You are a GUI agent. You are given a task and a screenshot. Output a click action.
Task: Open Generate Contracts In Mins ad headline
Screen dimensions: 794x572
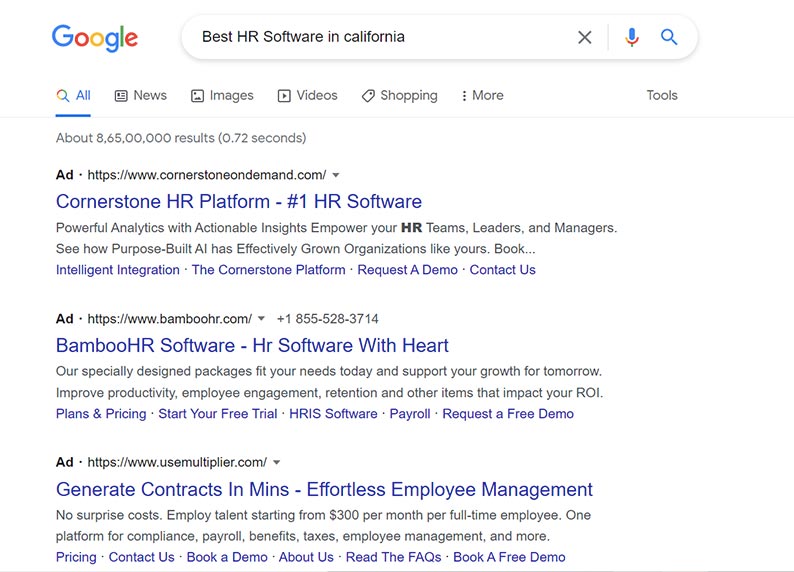[324, 489]
